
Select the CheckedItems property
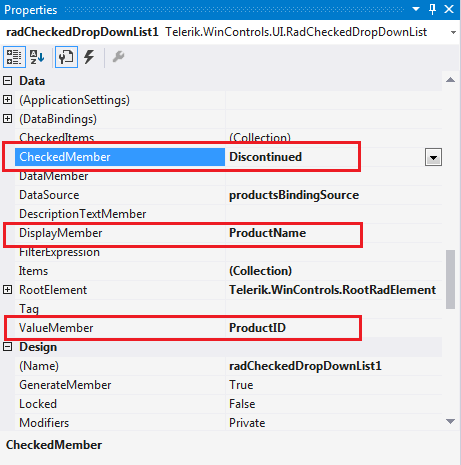57,137
